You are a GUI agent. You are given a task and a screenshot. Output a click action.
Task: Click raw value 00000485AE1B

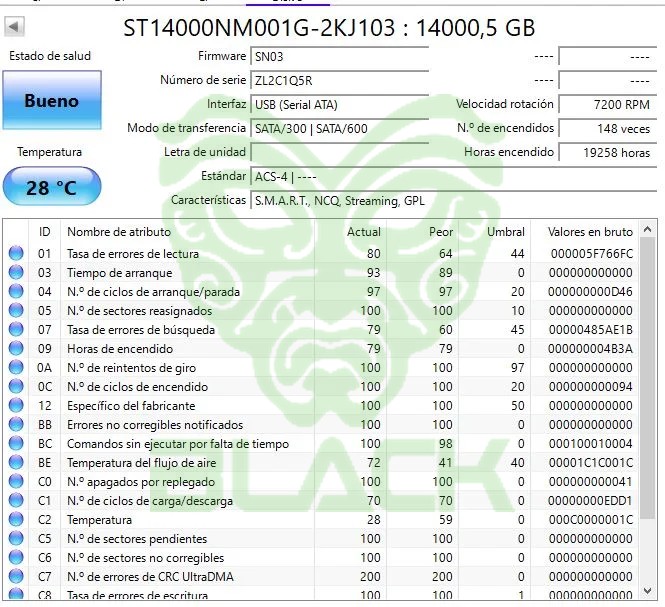(591, 330)
